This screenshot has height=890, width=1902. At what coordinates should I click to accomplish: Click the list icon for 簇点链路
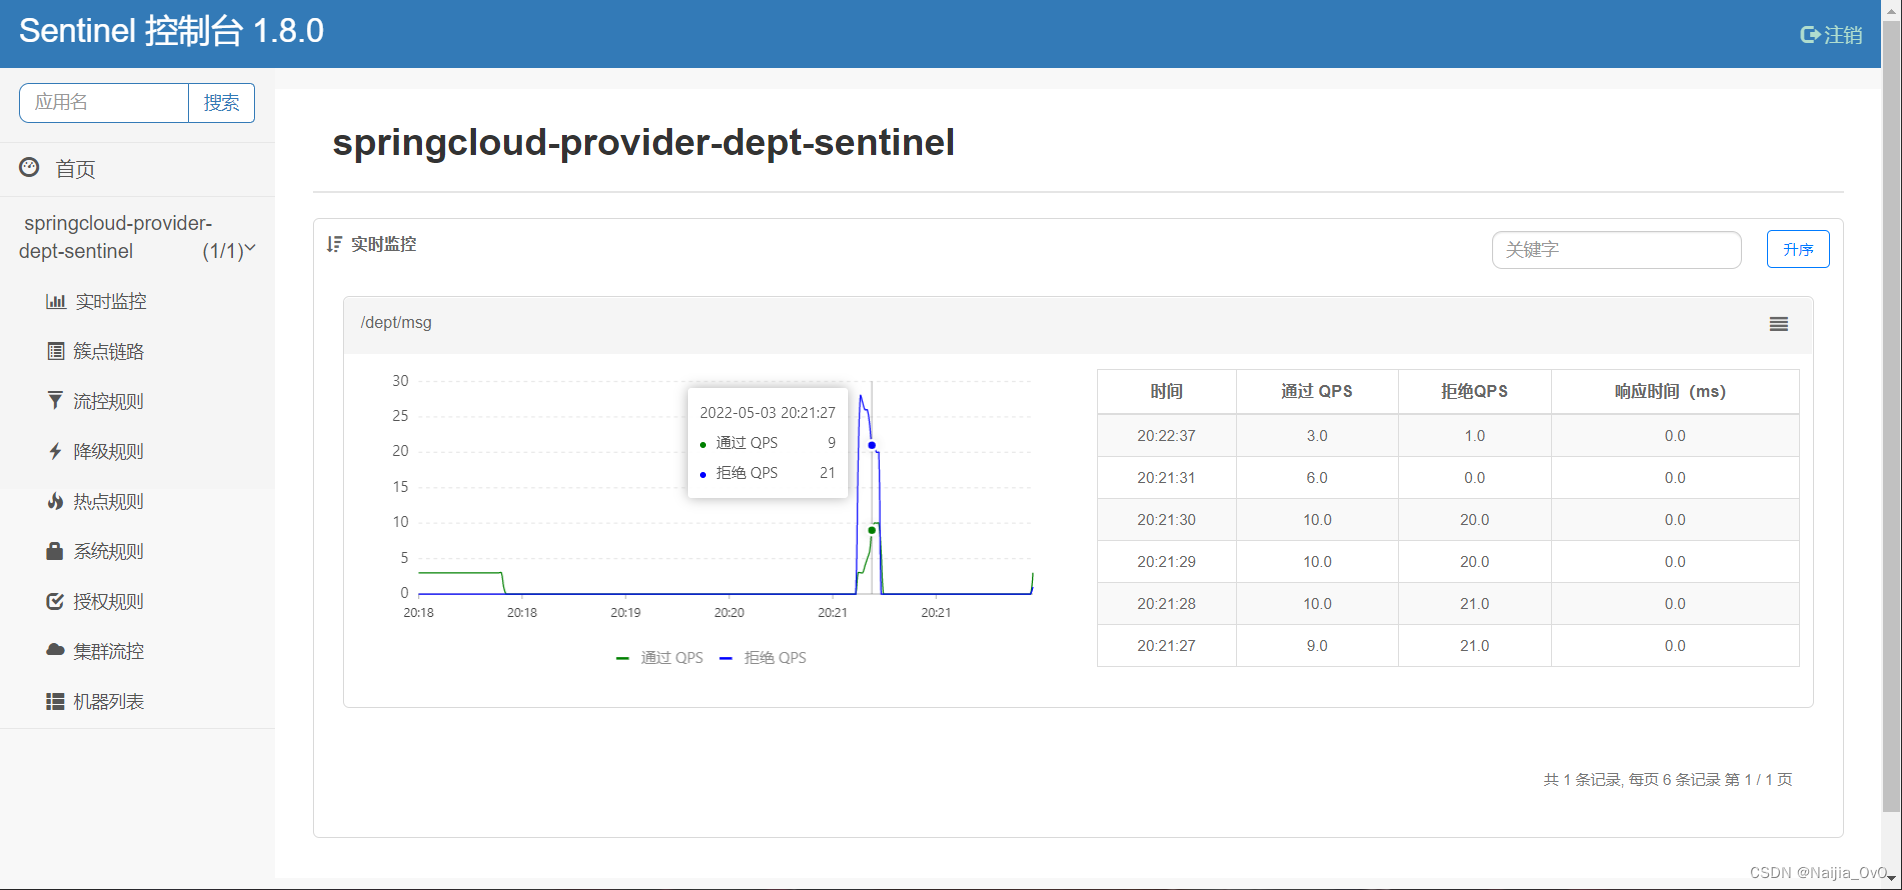56,351
